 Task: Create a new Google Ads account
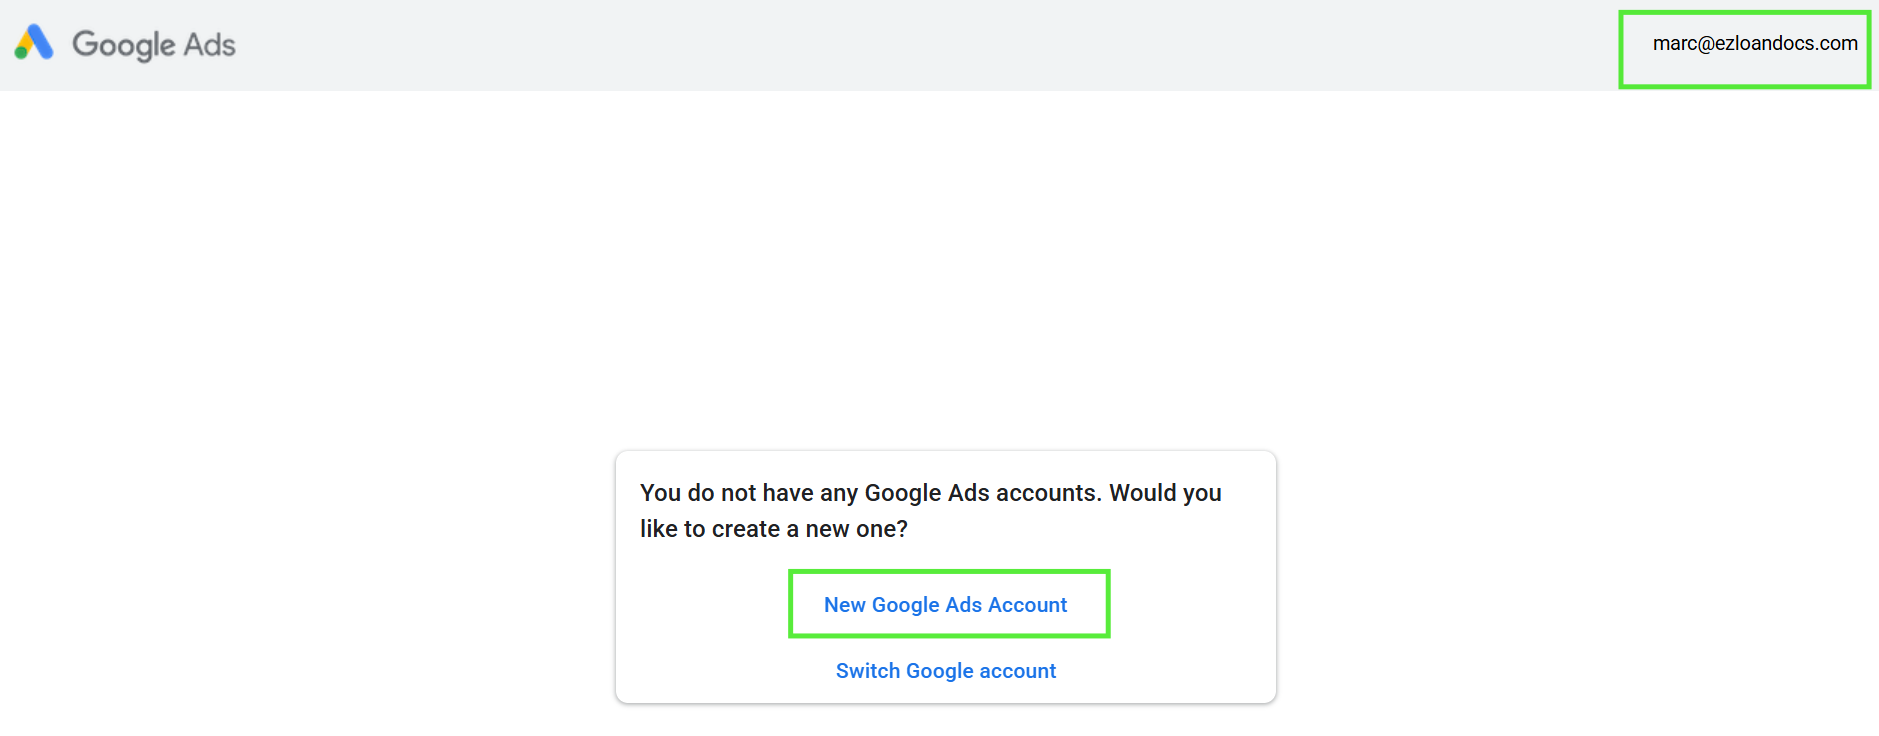[x=945, y=605]
